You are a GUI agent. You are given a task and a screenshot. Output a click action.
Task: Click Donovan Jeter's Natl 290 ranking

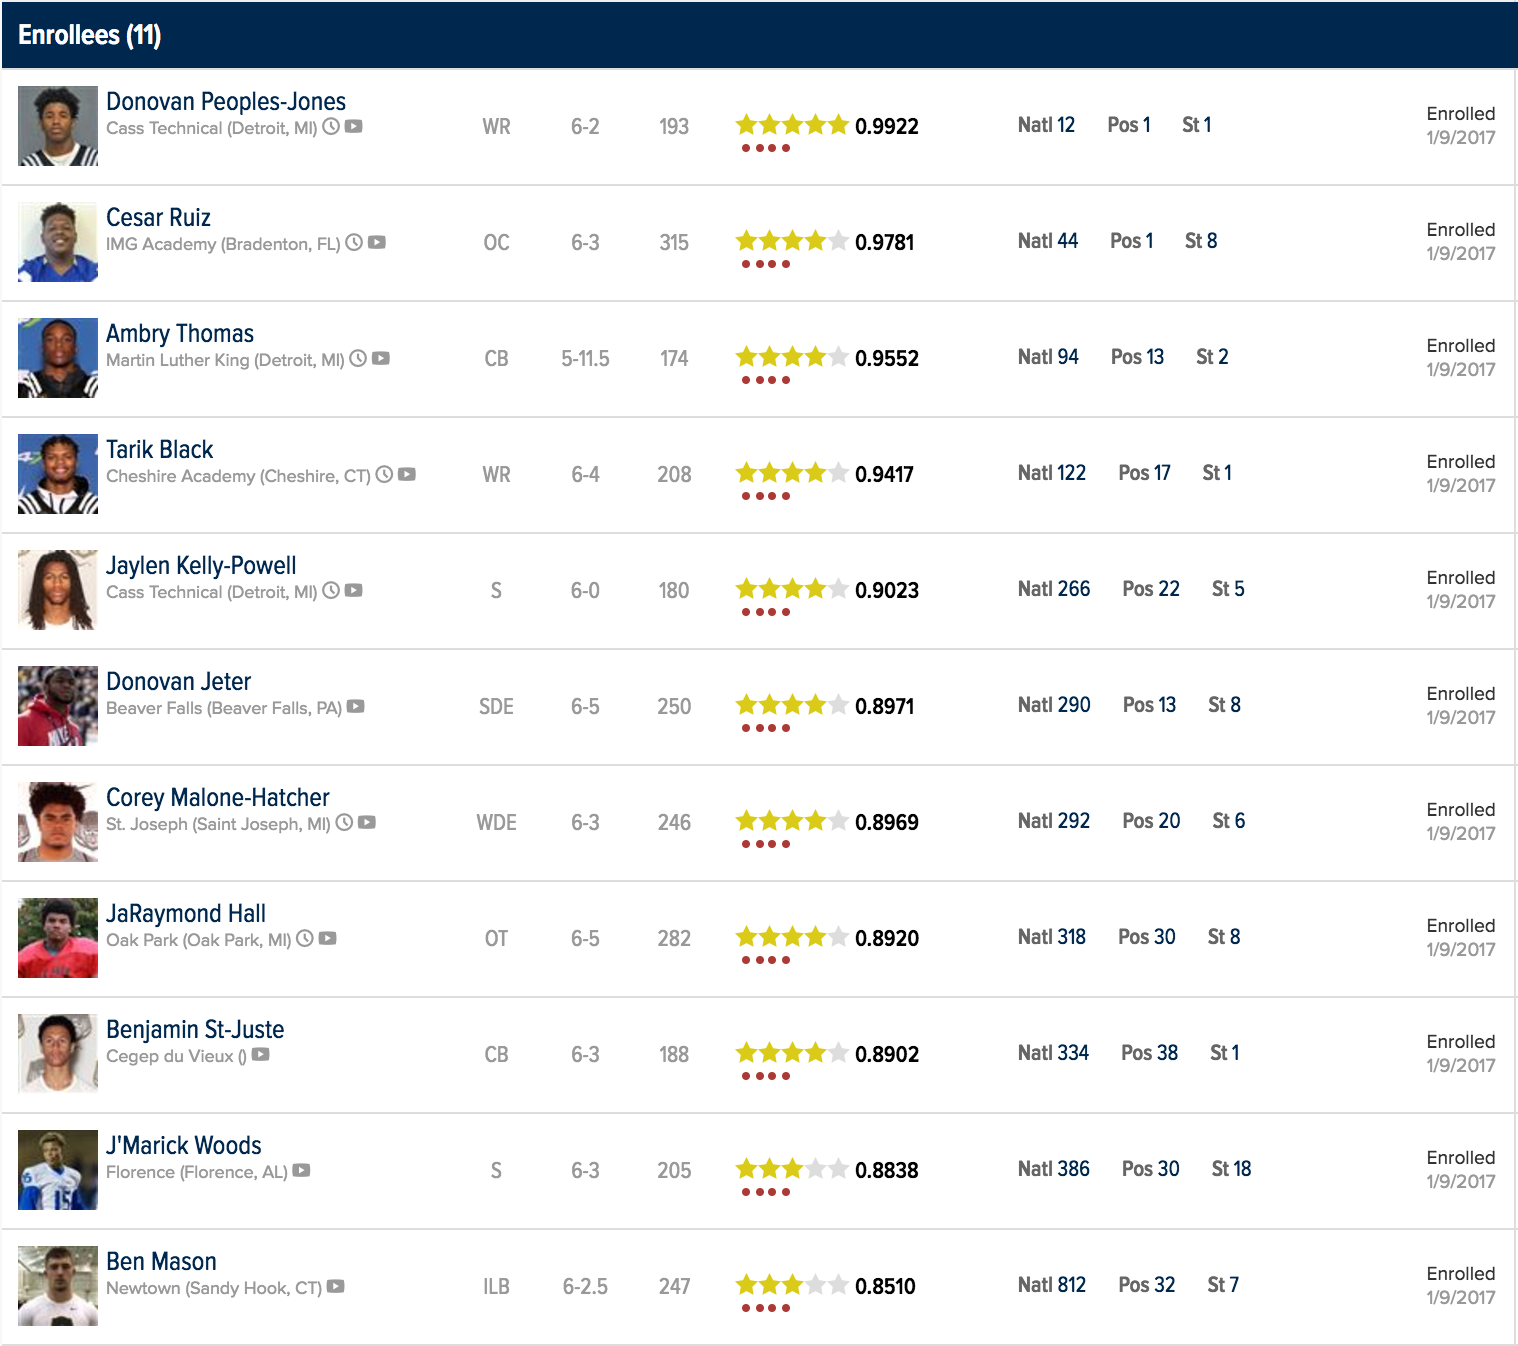[1054, 705]
